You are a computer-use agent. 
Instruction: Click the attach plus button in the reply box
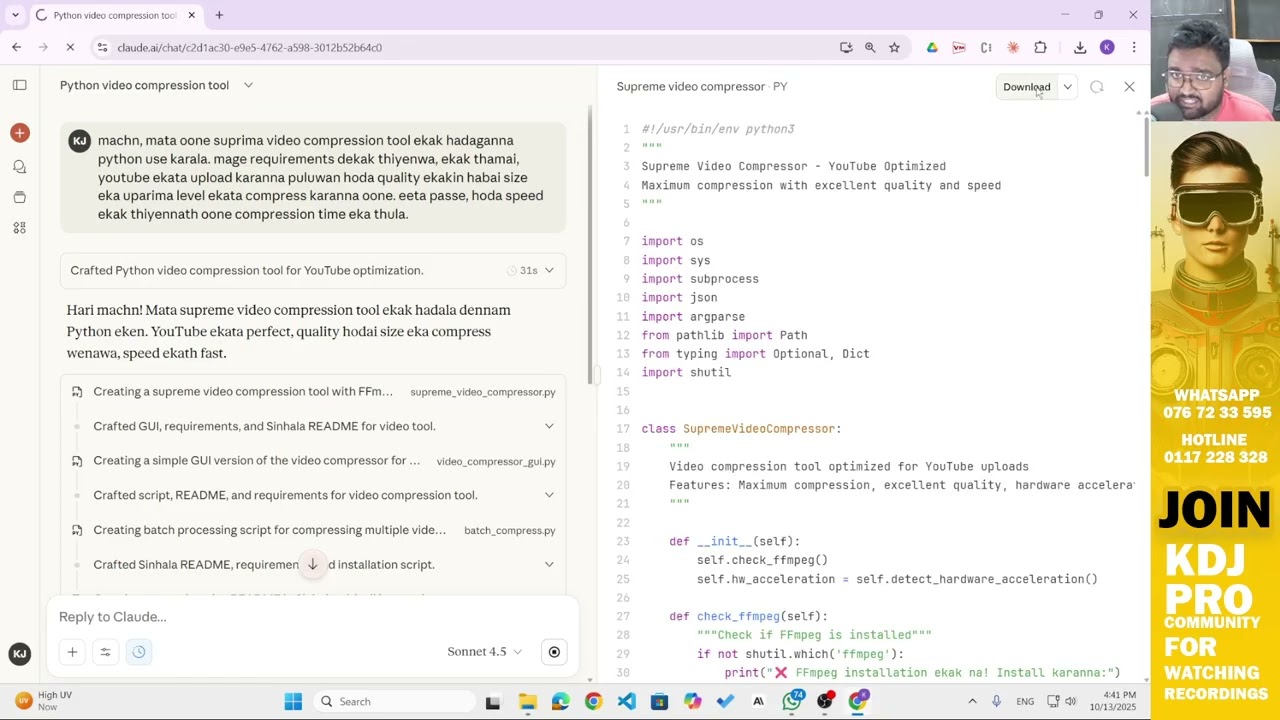pyautogui.click(x=72, y=652)
